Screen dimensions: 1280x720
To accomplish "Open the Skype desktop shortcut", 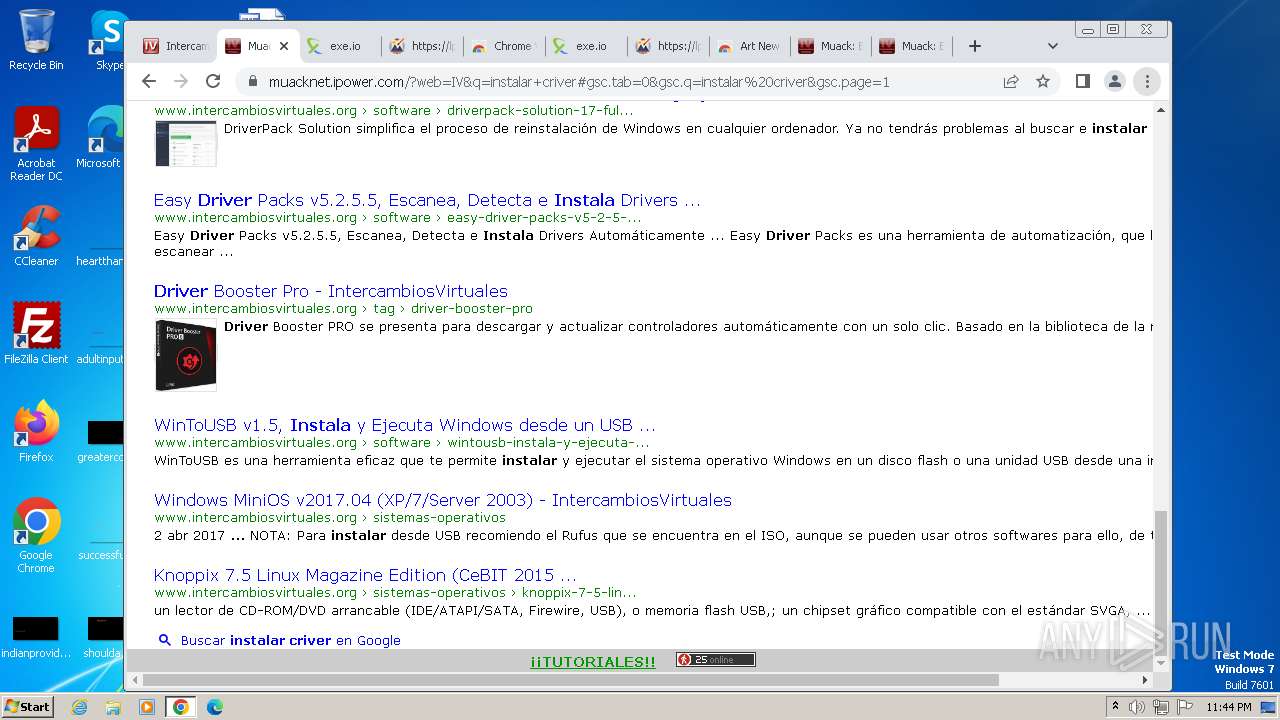I will 108,40.
